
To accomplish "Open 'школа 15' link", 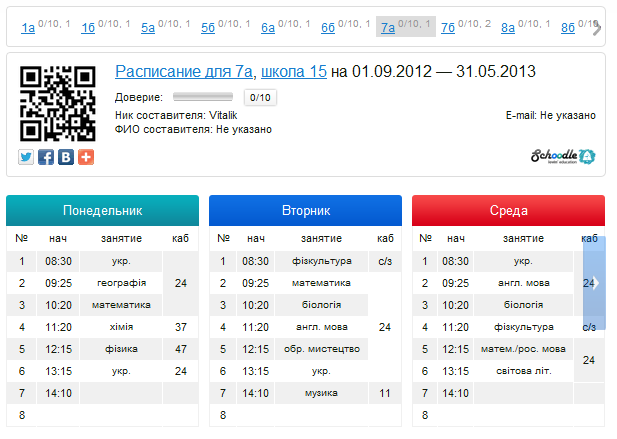I will coord(294,72).
